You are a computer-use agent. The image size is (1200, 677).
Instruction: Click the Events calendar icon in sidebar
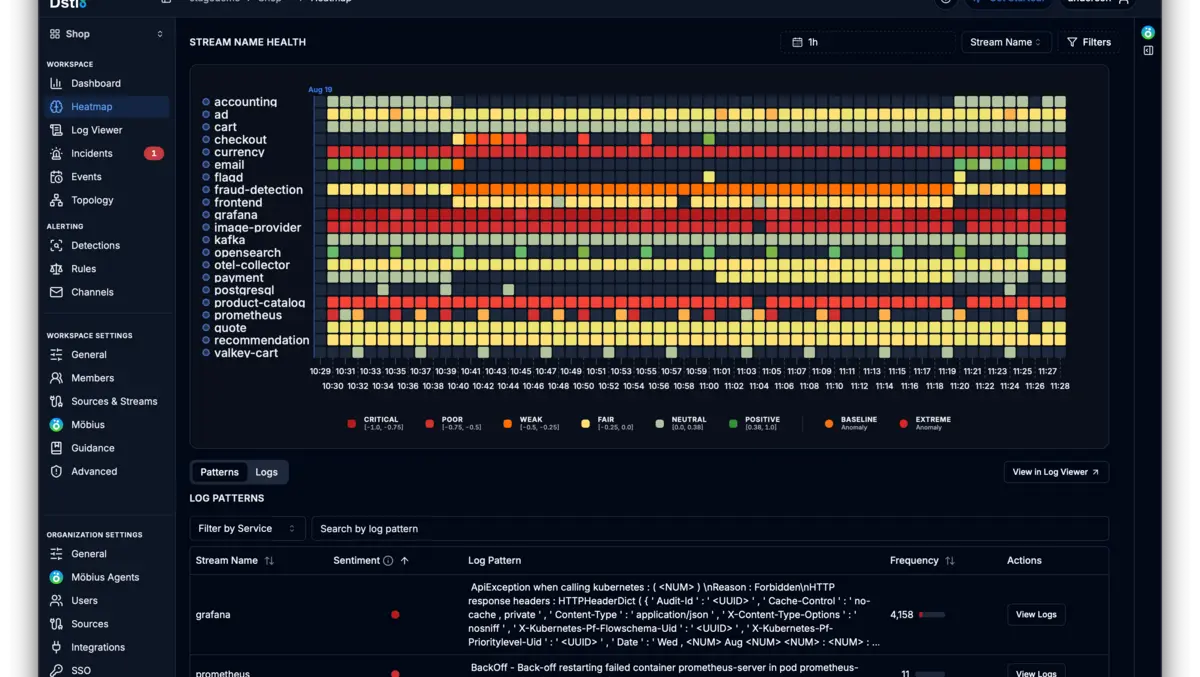click(x=56, y=176)
